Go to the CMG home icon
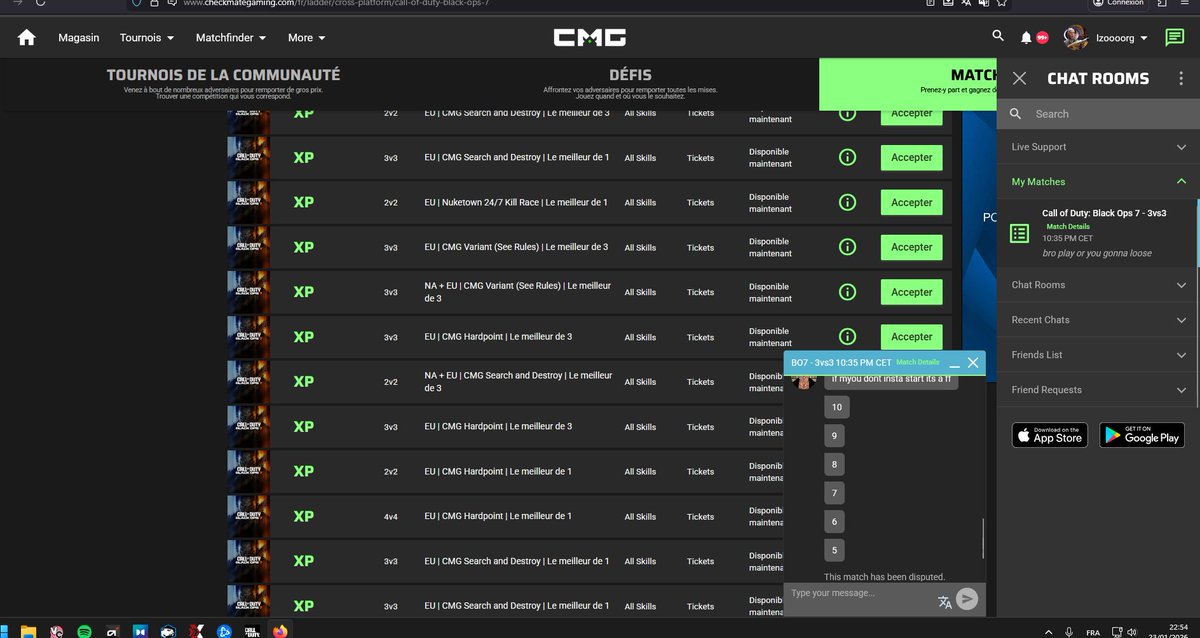The image size is (1200, 638). [x=27, y=37]
